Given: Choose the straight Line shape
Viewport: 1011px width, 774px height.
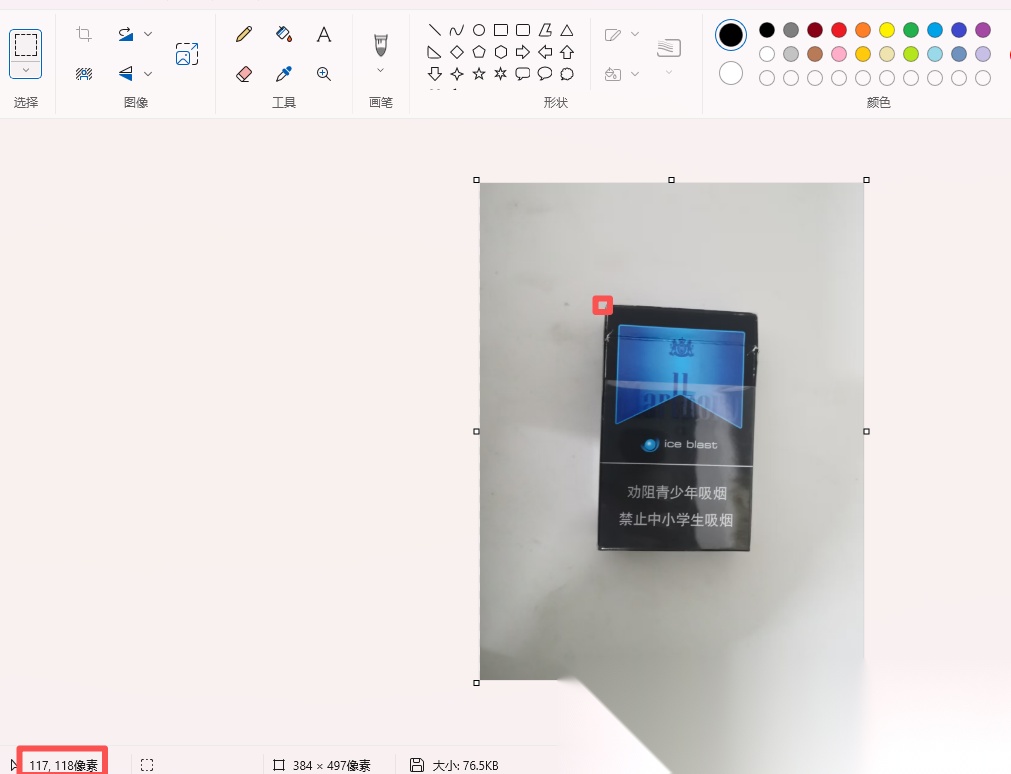Looking at the screenshot, I should click(435, 30).
